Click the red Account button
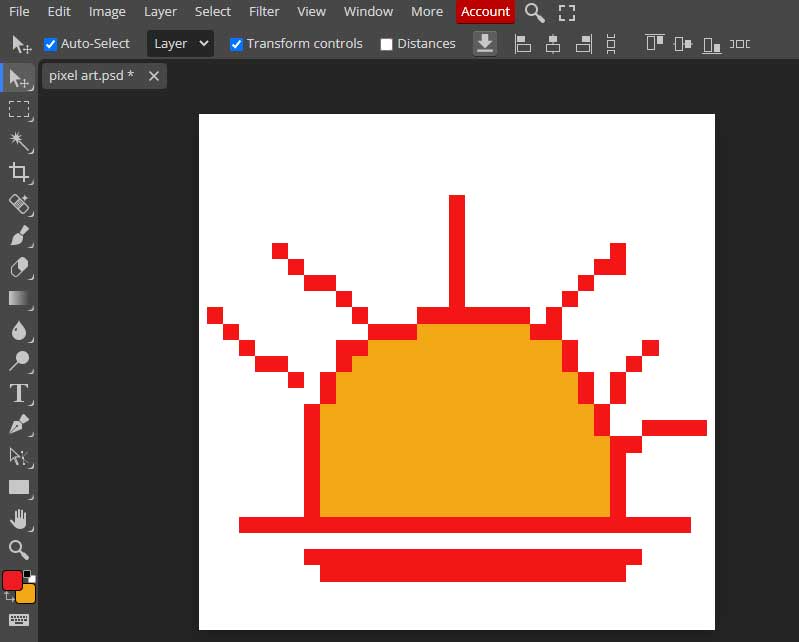 click(485, 12)
